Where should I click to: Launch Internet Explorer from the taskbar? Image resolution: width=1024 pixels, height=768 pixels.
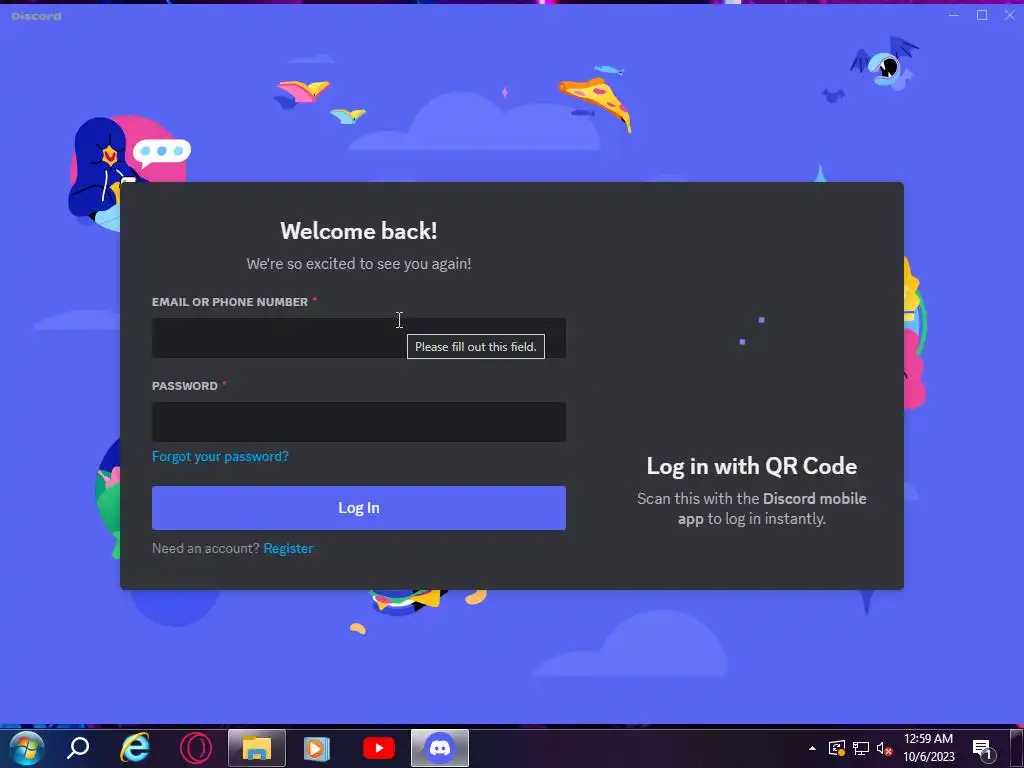[x=135, y=748]
